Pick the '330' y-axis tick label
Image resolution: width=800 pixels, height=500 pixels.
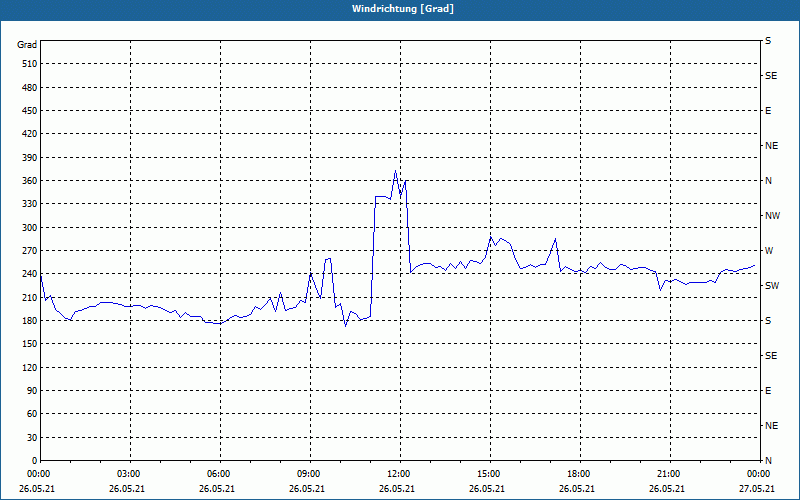click(x=30, y=204)
